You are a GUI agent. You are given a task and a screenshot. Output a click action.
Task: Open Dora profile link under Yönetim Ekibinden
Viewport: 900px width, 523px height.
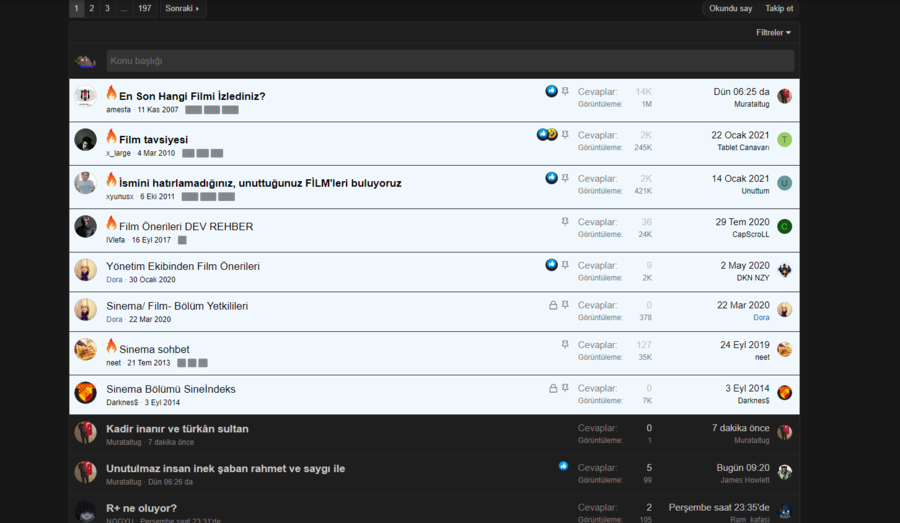[114, 280]
